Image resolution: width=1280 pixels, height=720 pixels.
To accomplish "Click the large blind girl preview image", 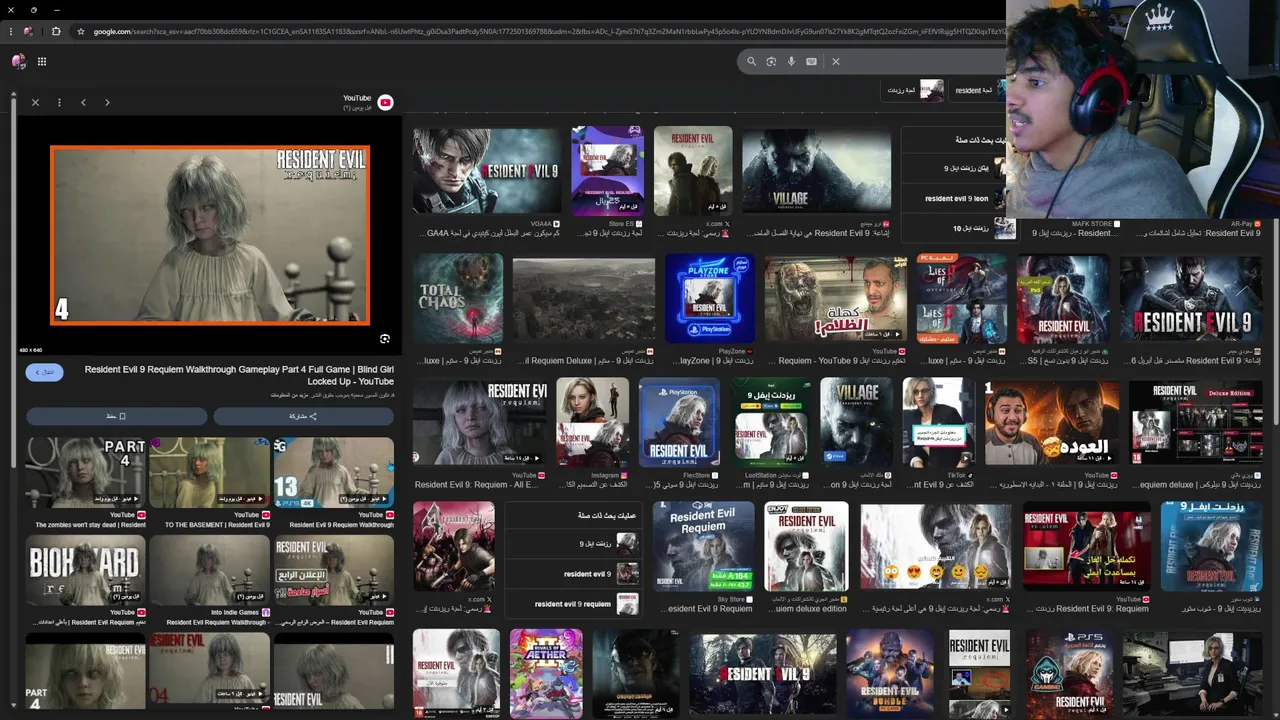I will (210, 235).
